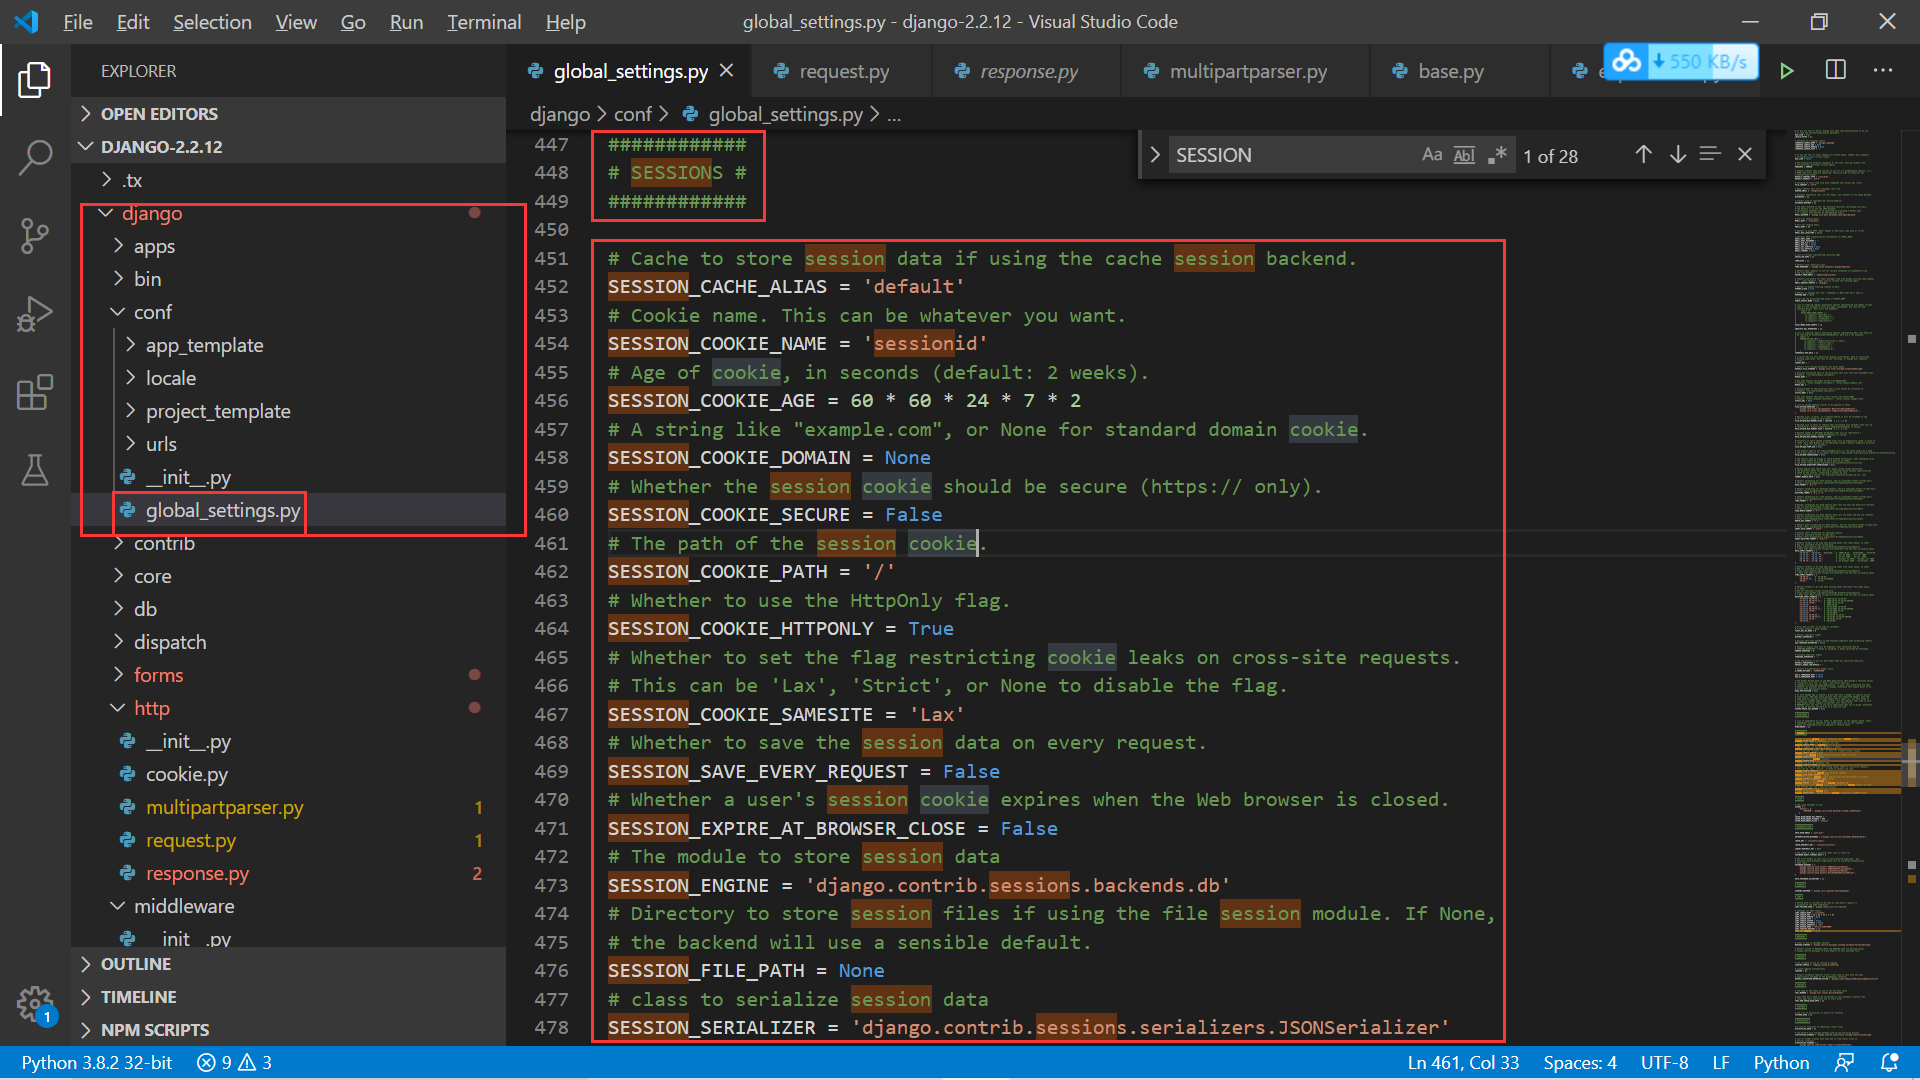1920x1080 pixels.
Task: Open notifications bell in status bar
Action: click(x=1890, y=1062)
